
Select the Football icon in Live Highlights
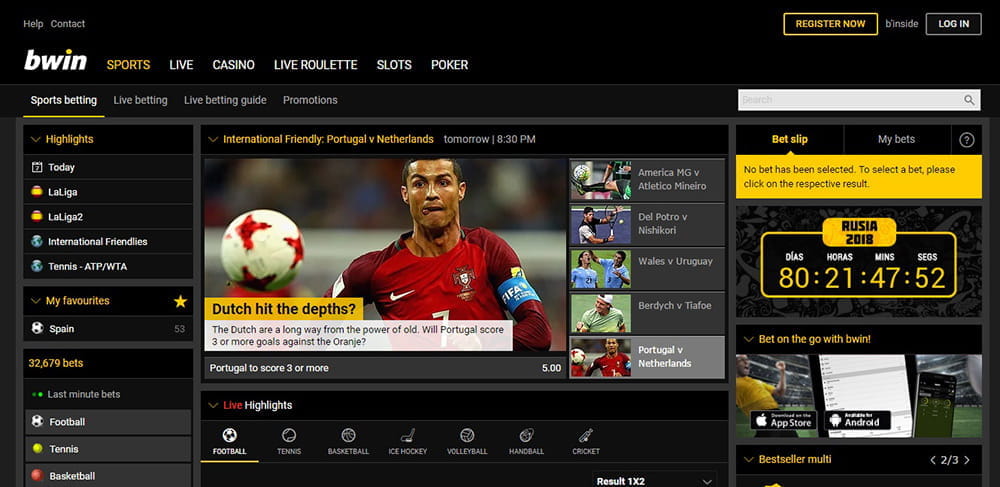pos(230,435)
